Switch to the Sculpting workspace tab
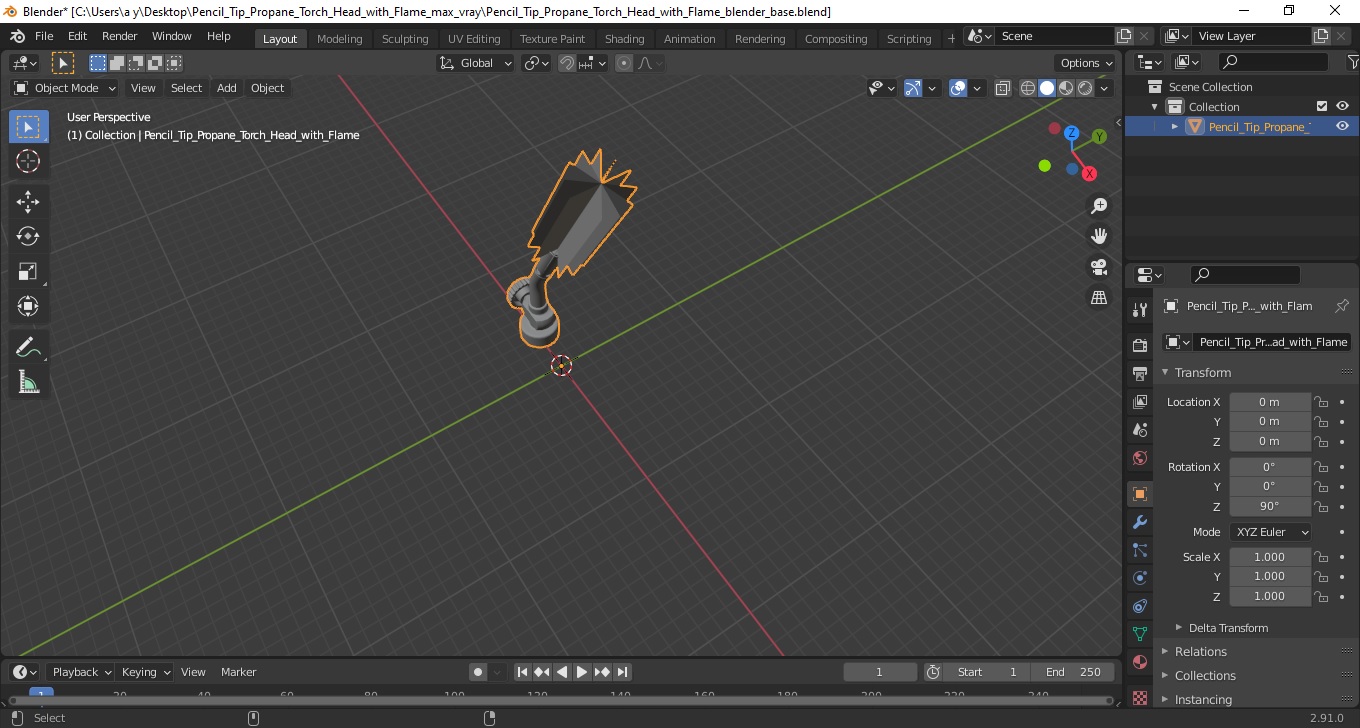The height and width of the screenshot is (728, 1360). [405, 39]
